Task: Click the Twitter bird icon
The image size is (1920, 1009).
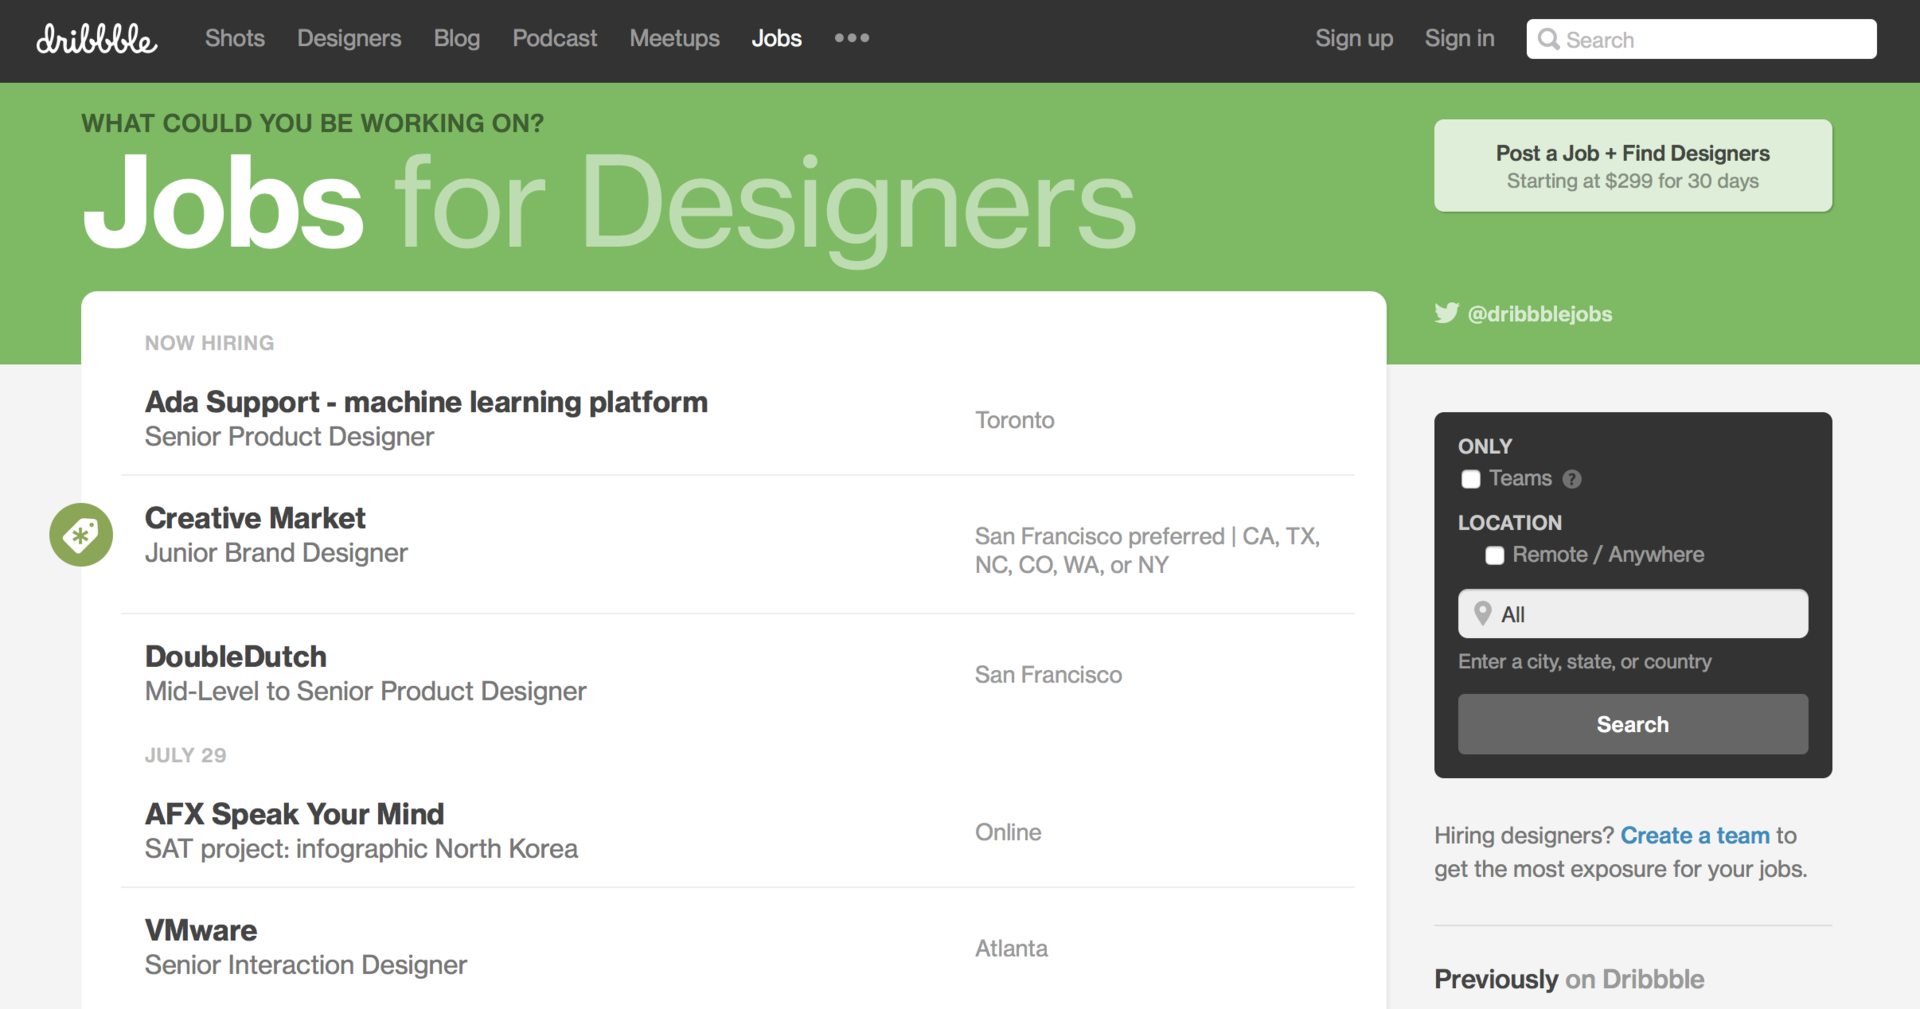Action: [1446, 313]
